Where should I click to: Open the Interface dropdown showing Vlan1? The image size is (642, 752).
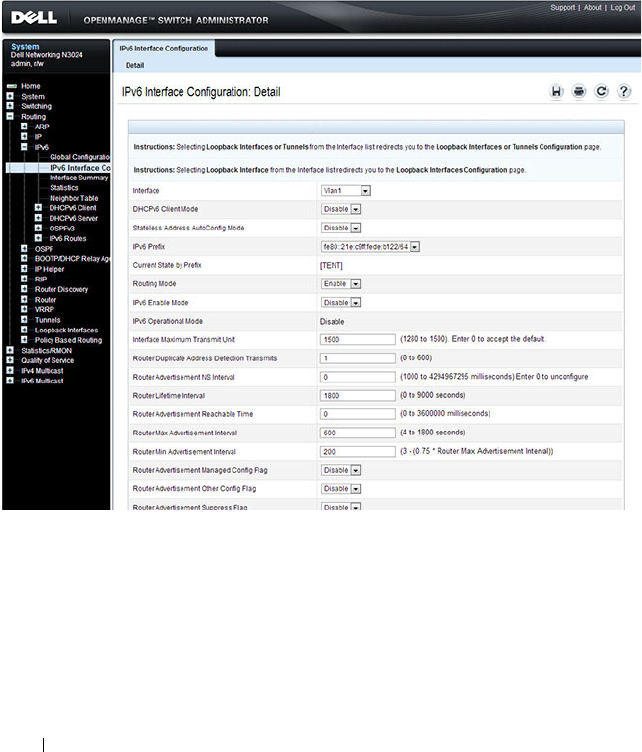346,190
